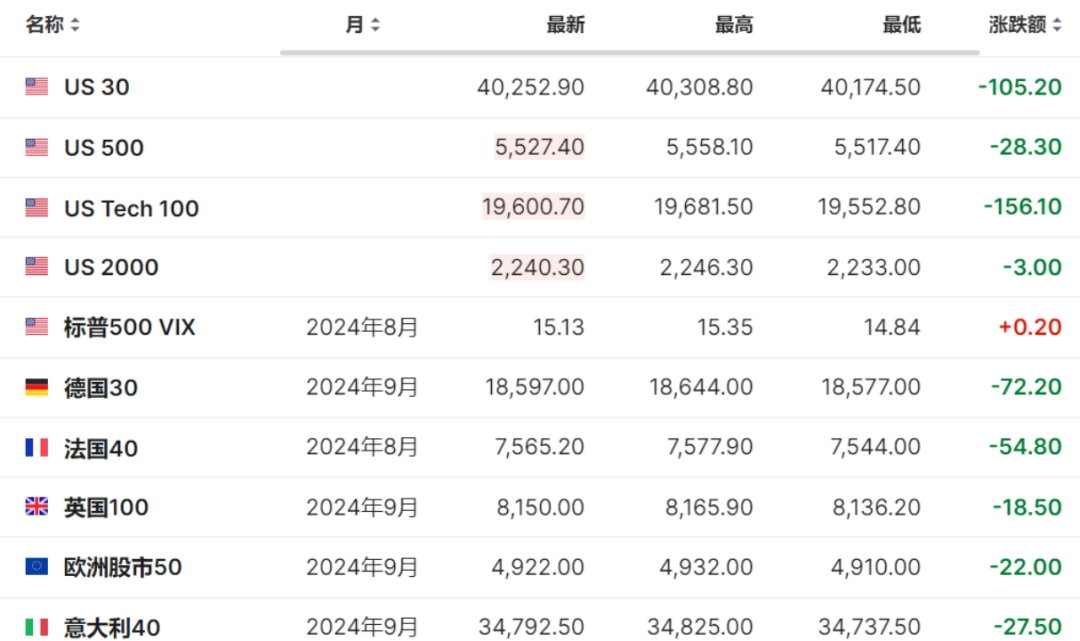Click the UK flag beside 英国100
The height and width of the screenshot is (641, 1080).
point(37,507)
